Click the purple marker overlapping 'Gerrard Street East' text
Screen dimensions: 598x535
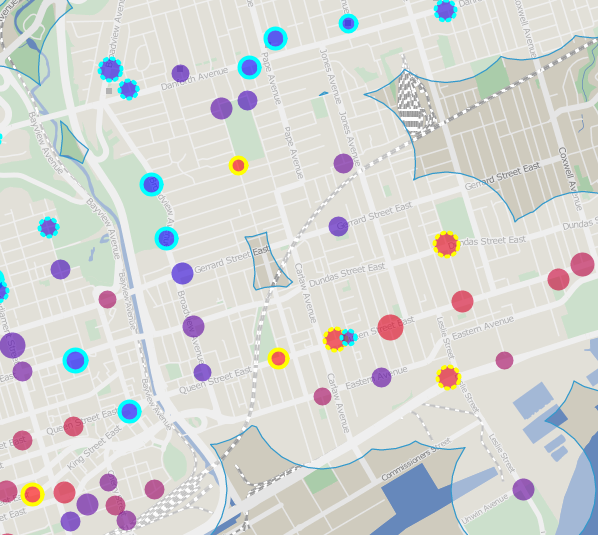tap(338, 226)
